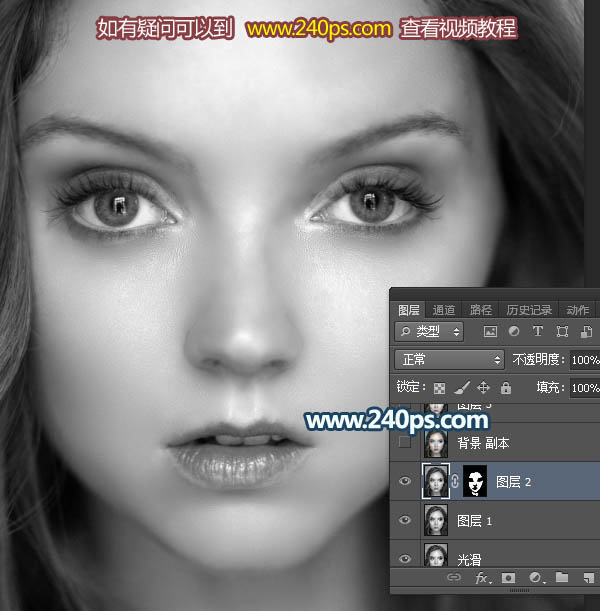This screenshot has height=611, width=600.
Task: Toggle mask link icon on 图层 2
Action: 455,482
